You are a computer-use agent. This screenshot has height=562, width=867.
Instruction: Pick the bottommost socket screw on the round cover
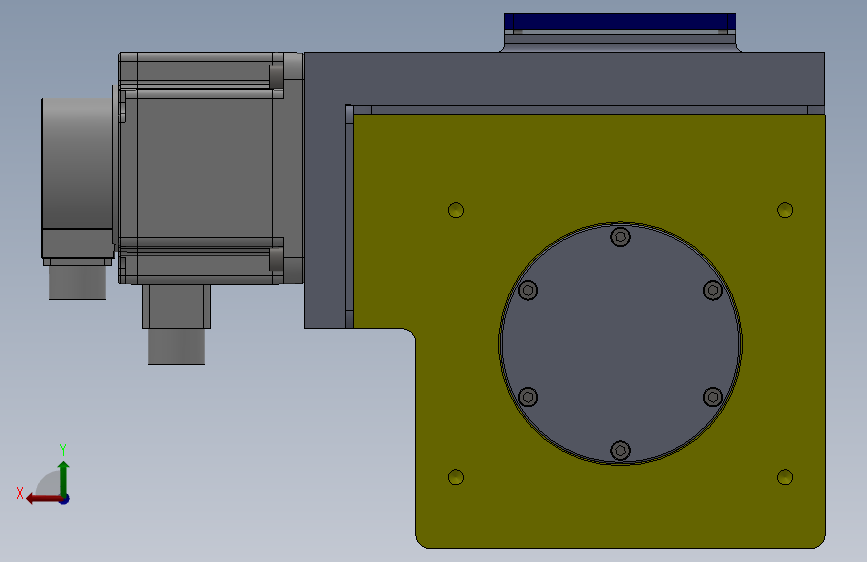tap(620, 450)
